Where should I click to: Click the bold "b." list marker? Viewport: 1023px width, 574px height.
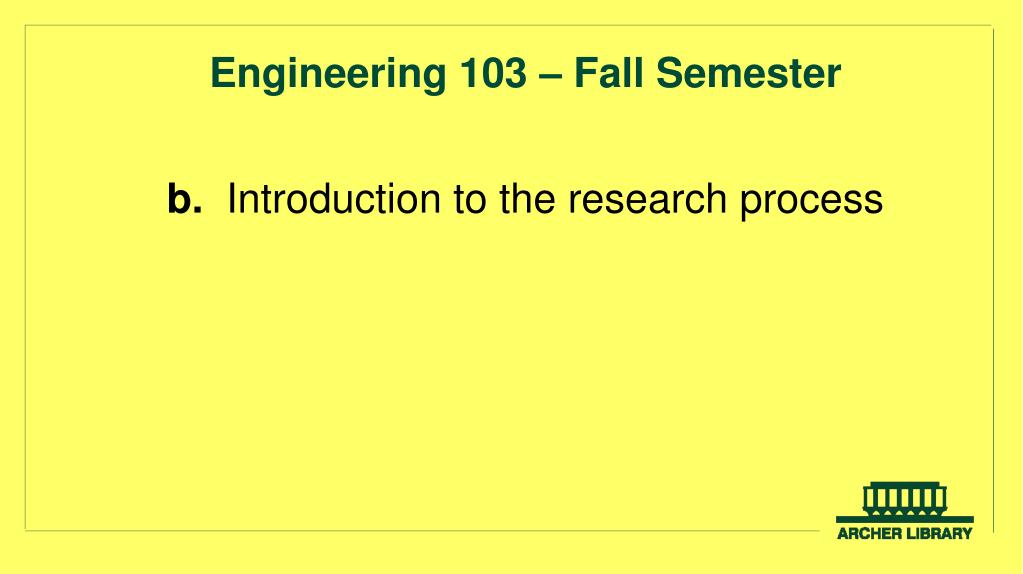[x=184, y=198]
